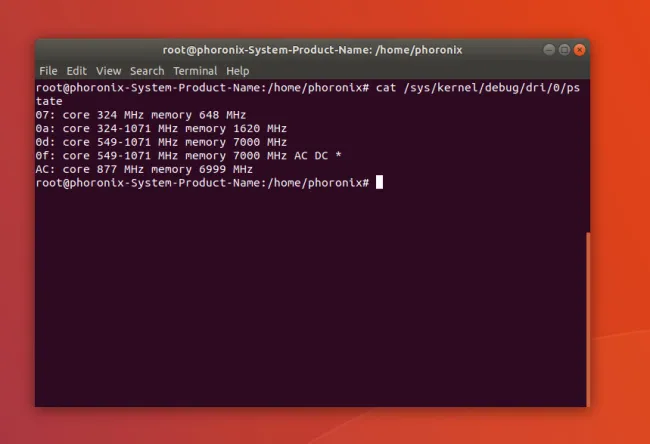Click the line starting with '0d: core 549-1071 MHz'
This screenshot has height=444, width=650.
click(161, 142)
